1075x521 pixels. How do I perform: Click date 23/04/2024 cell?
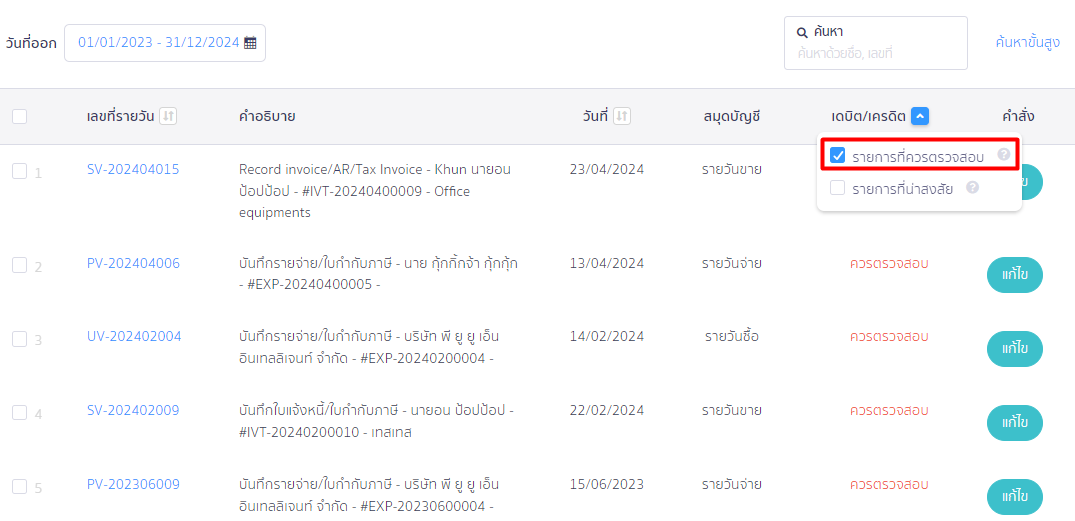(607, 169)
